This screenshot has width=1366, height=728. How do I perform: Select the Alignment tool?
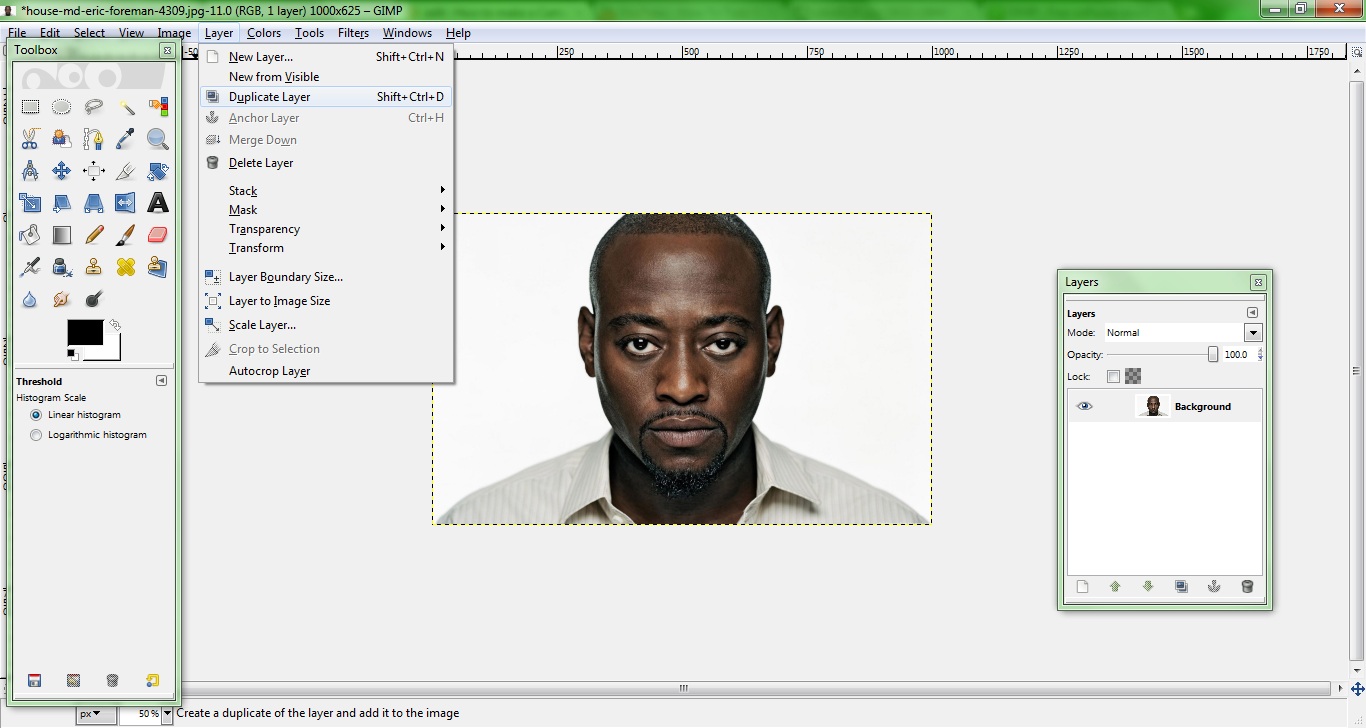click(94, 171)
